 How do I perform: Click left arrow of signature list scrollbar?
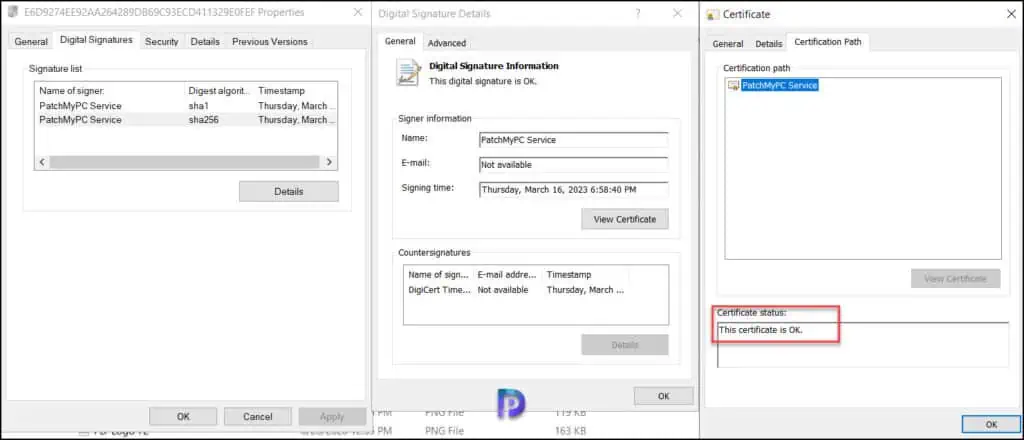(x=42, y=162)
